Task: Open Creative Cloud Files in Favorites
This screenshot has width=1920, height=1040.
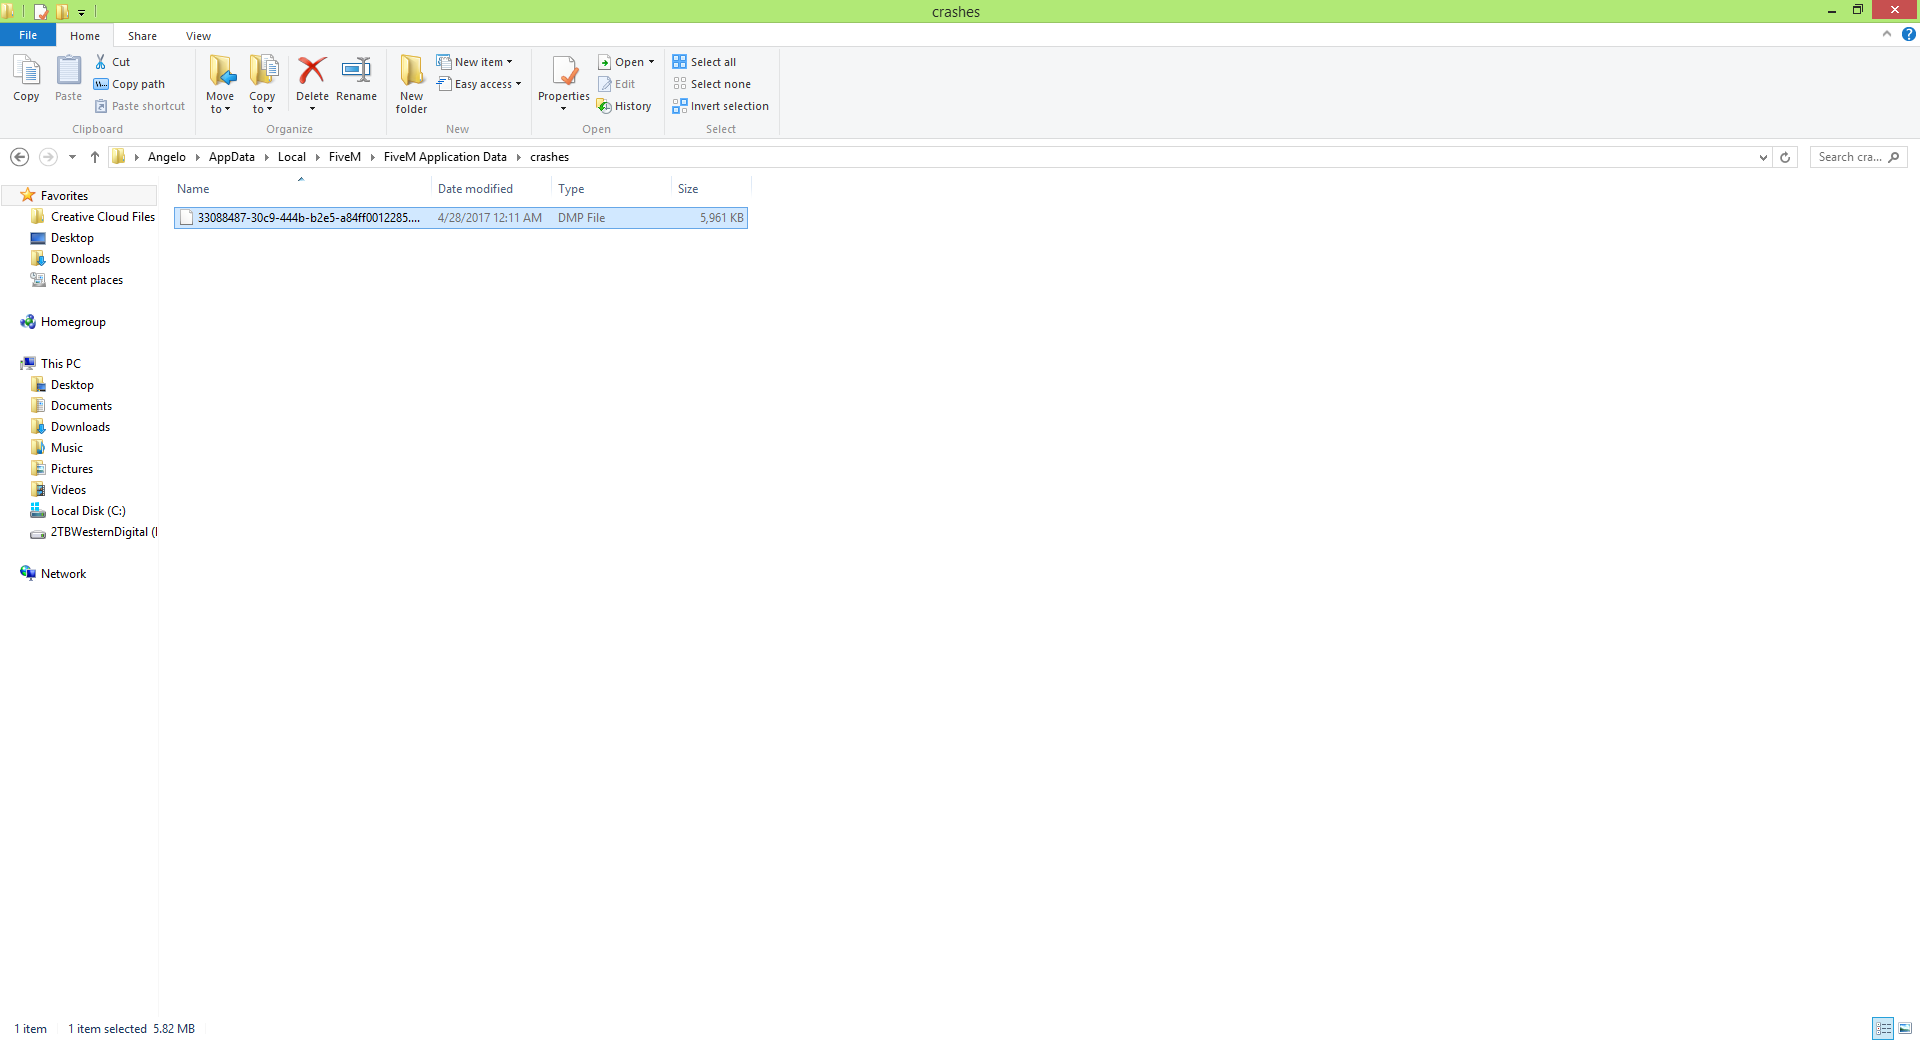Action: (93, 217)
